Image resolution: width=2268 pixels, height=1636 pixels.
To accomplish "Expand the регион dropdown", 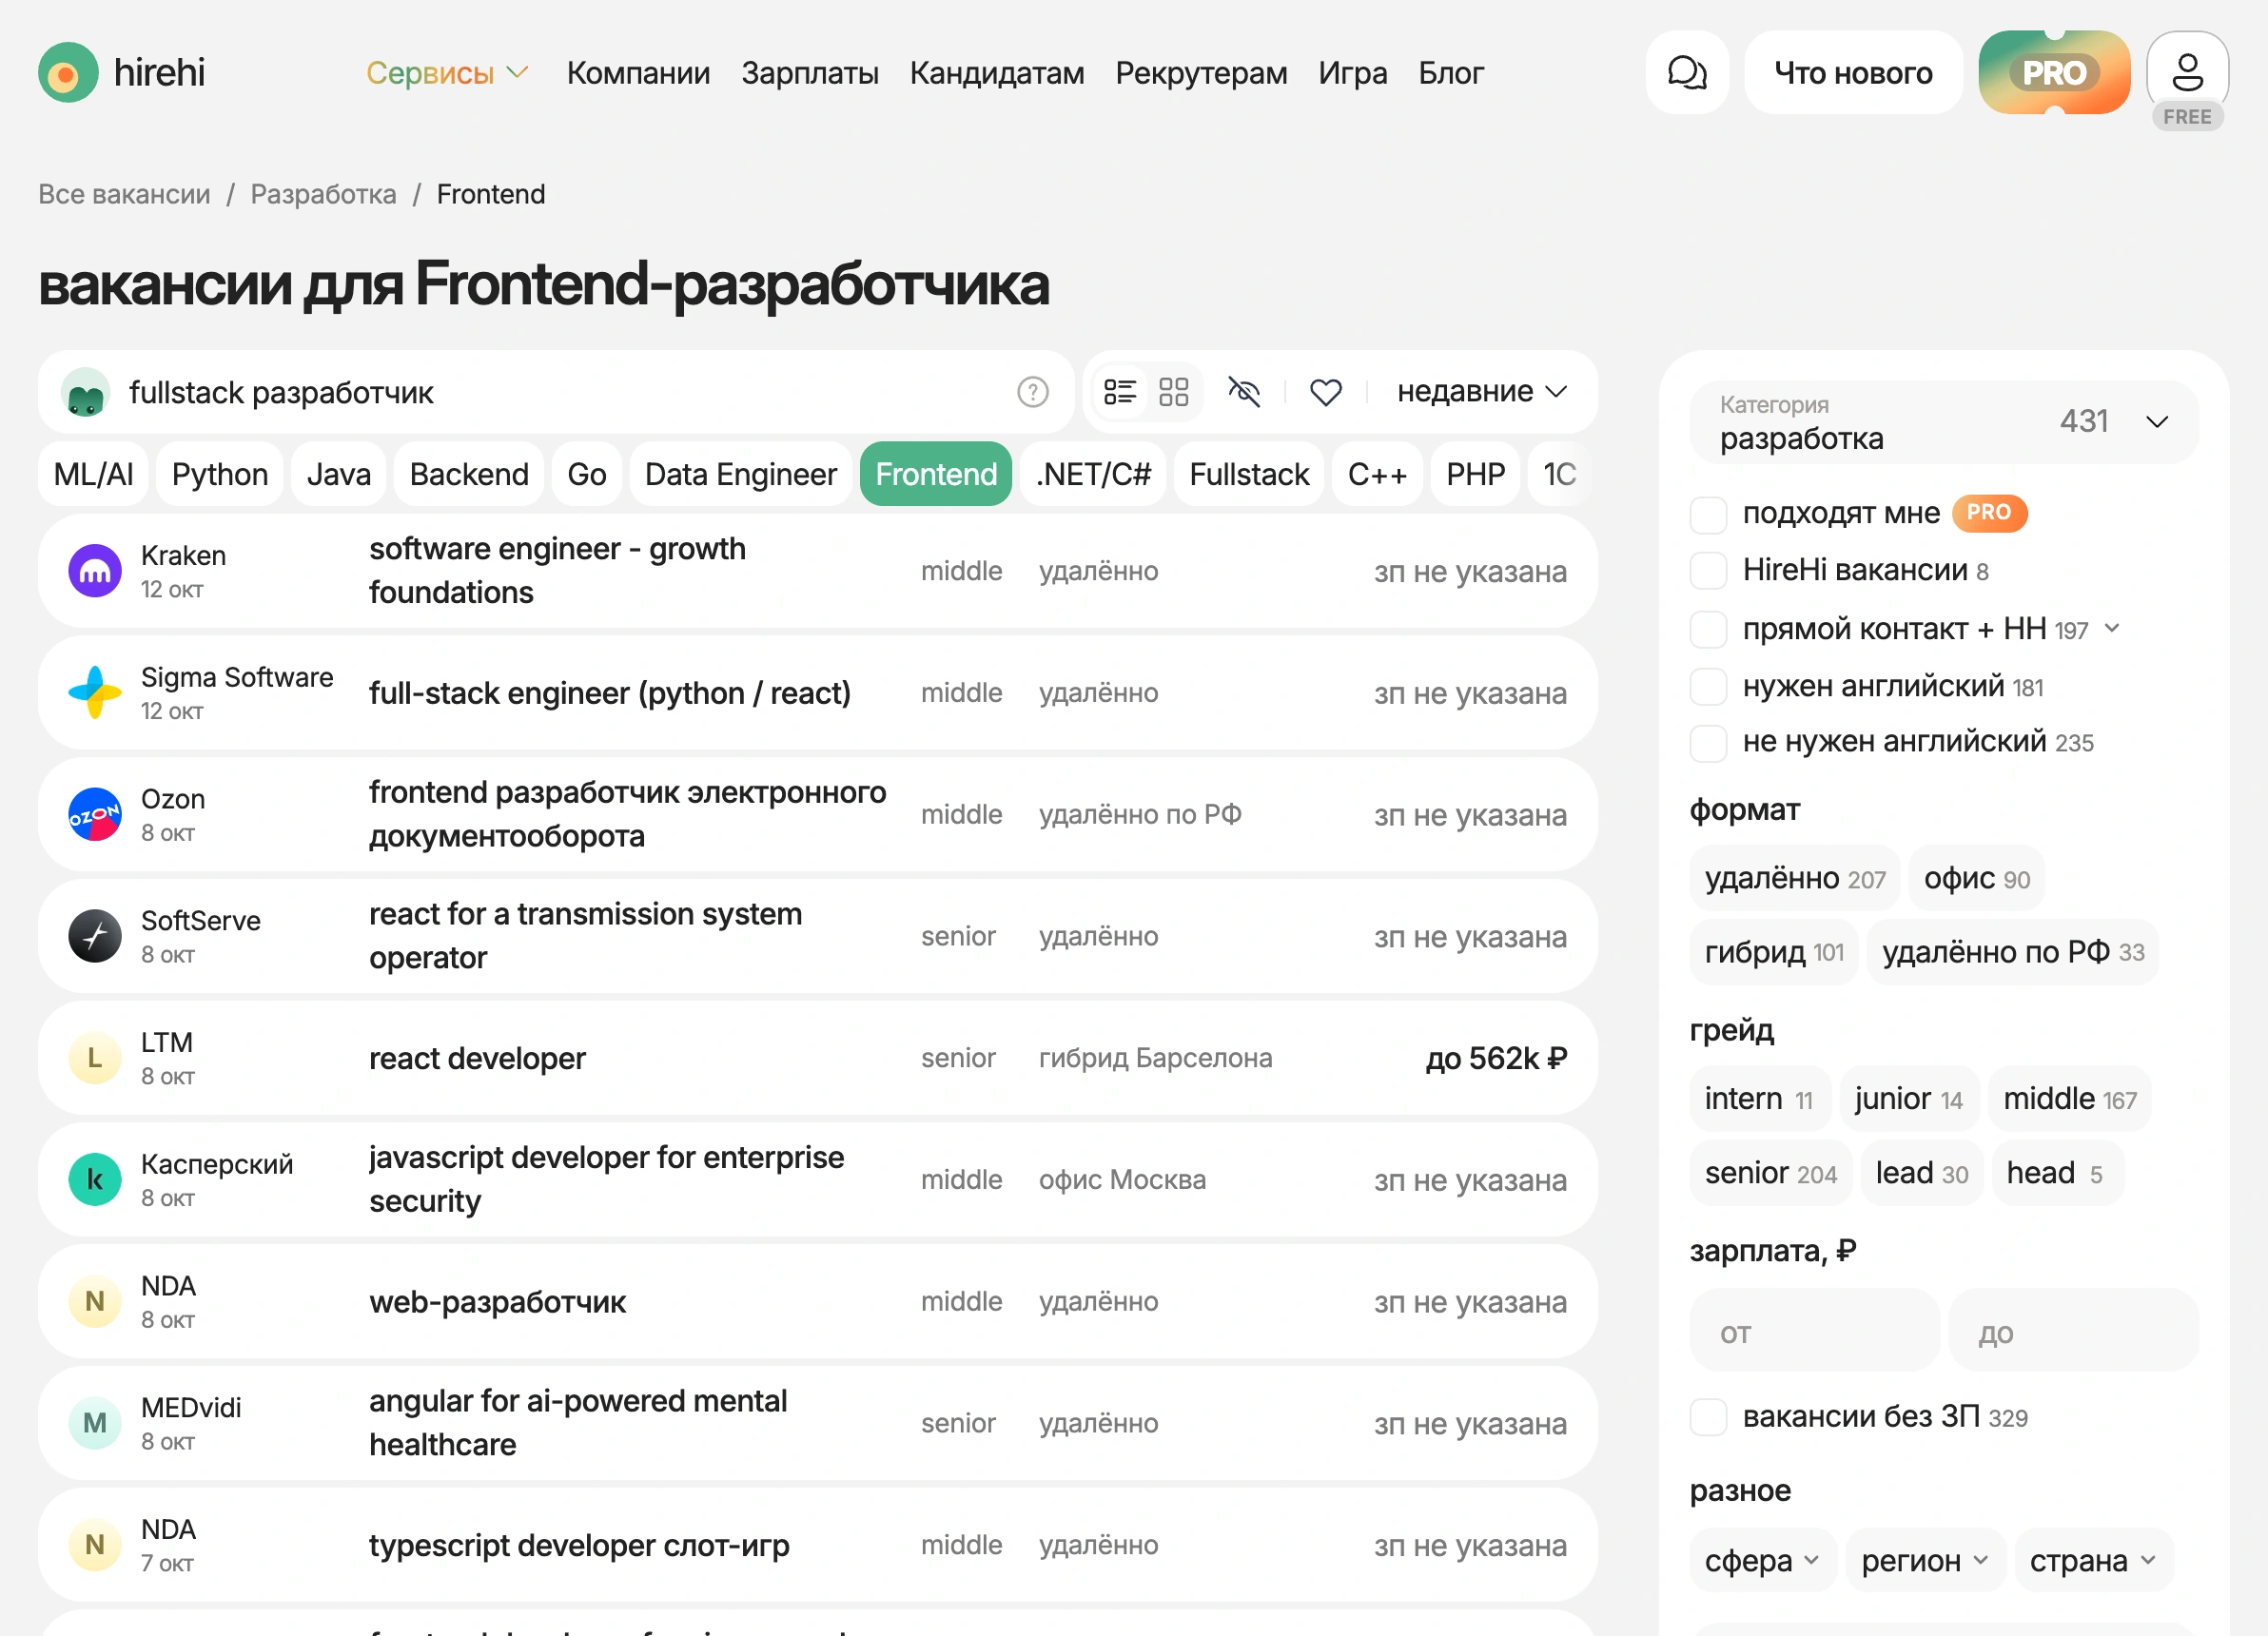I will (1925, 1561).
